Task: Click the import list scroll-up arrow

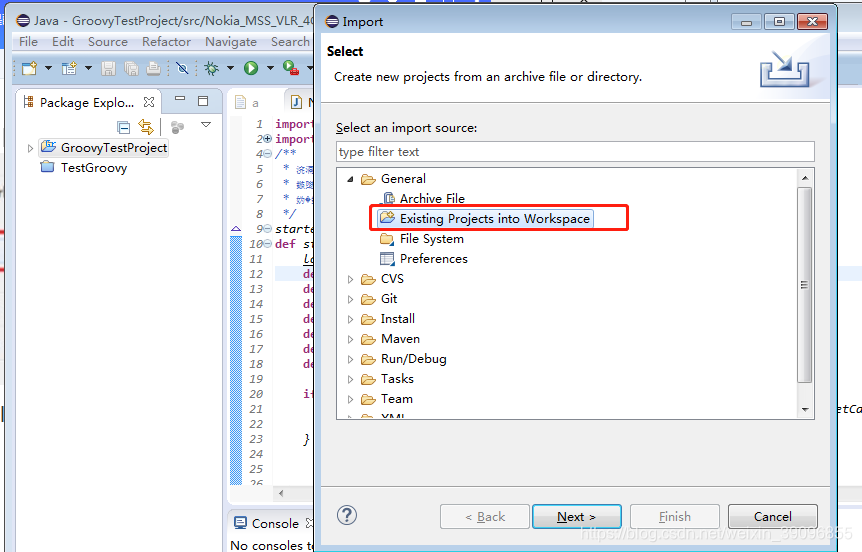Action: click(805, 178)
